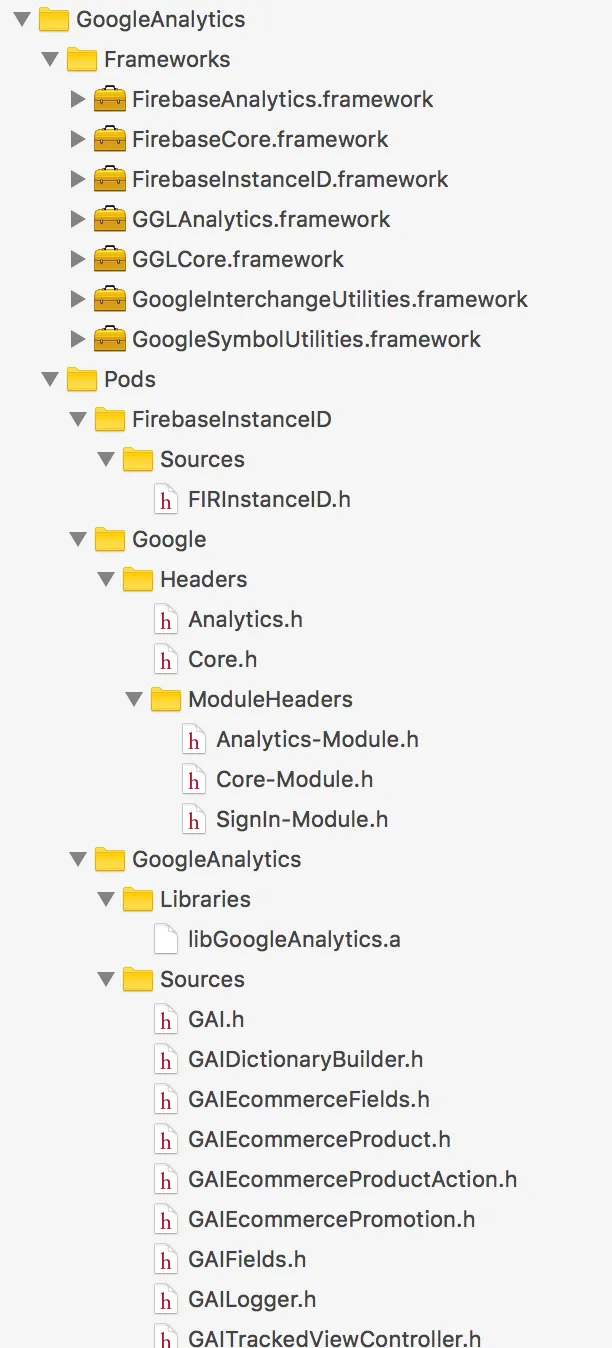The width and height of the screenshot is (612, 1348).
Task: Collapse the Frameworks group
Action: 49,59
